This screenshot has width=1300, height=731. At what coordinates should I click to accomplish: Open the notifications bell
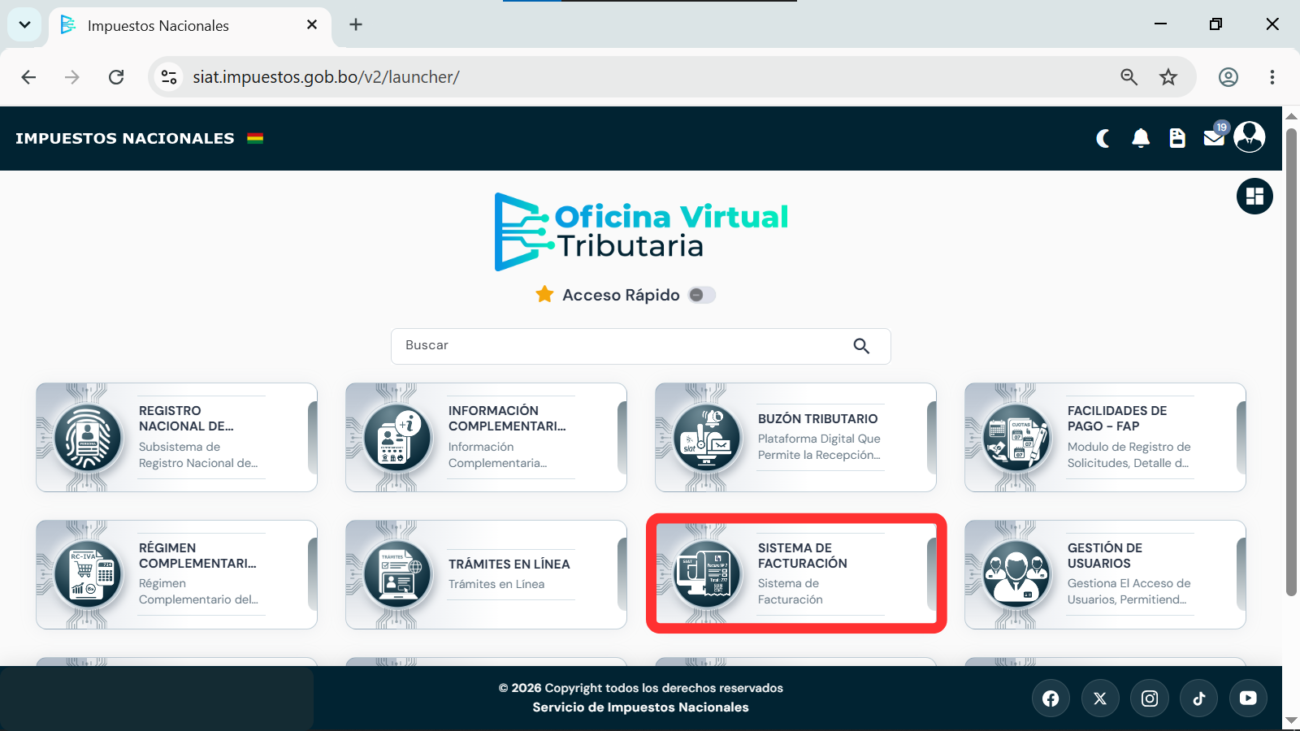(x=1140, y=138)
